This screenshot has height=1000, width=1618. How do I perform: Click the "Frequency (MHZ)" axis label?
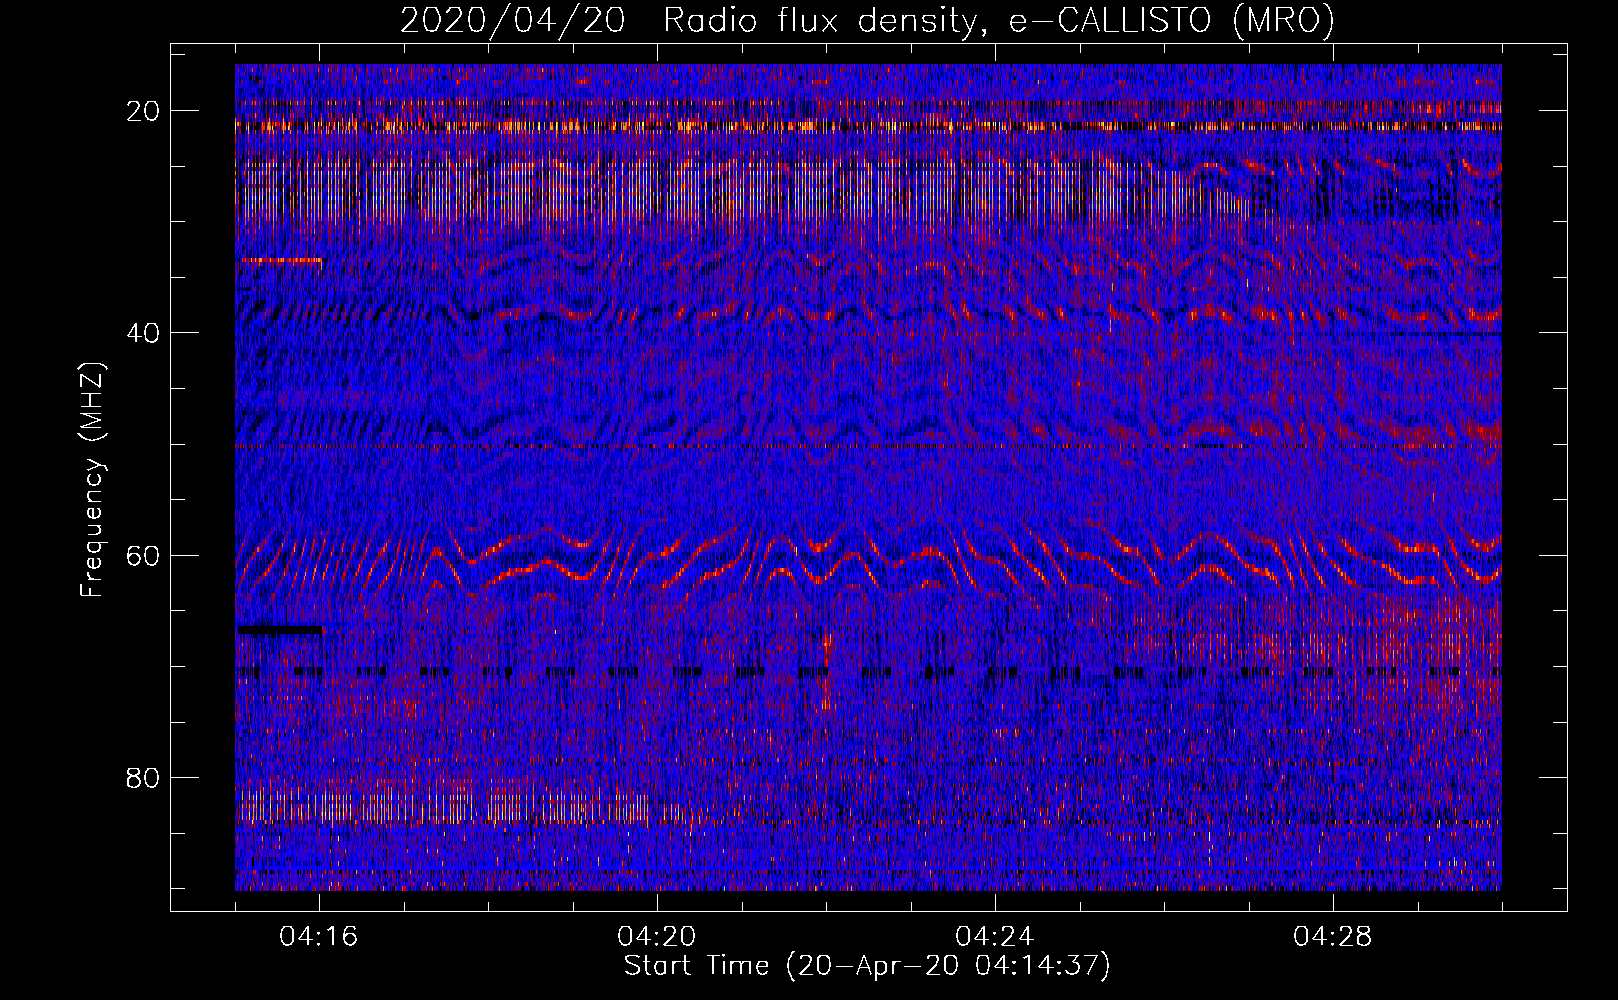[93, 480]
